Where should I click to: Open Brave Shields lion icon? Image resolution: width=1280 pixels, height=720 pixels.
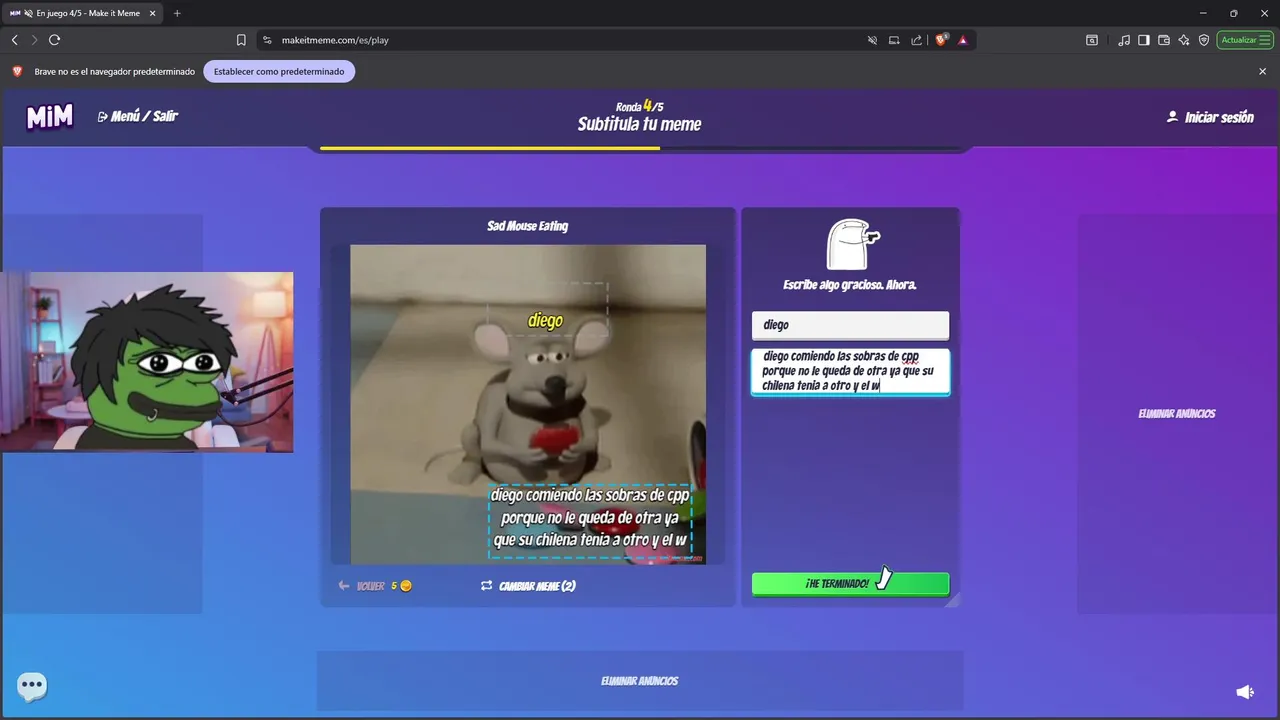pyautogui.click(x=941, y=40)
